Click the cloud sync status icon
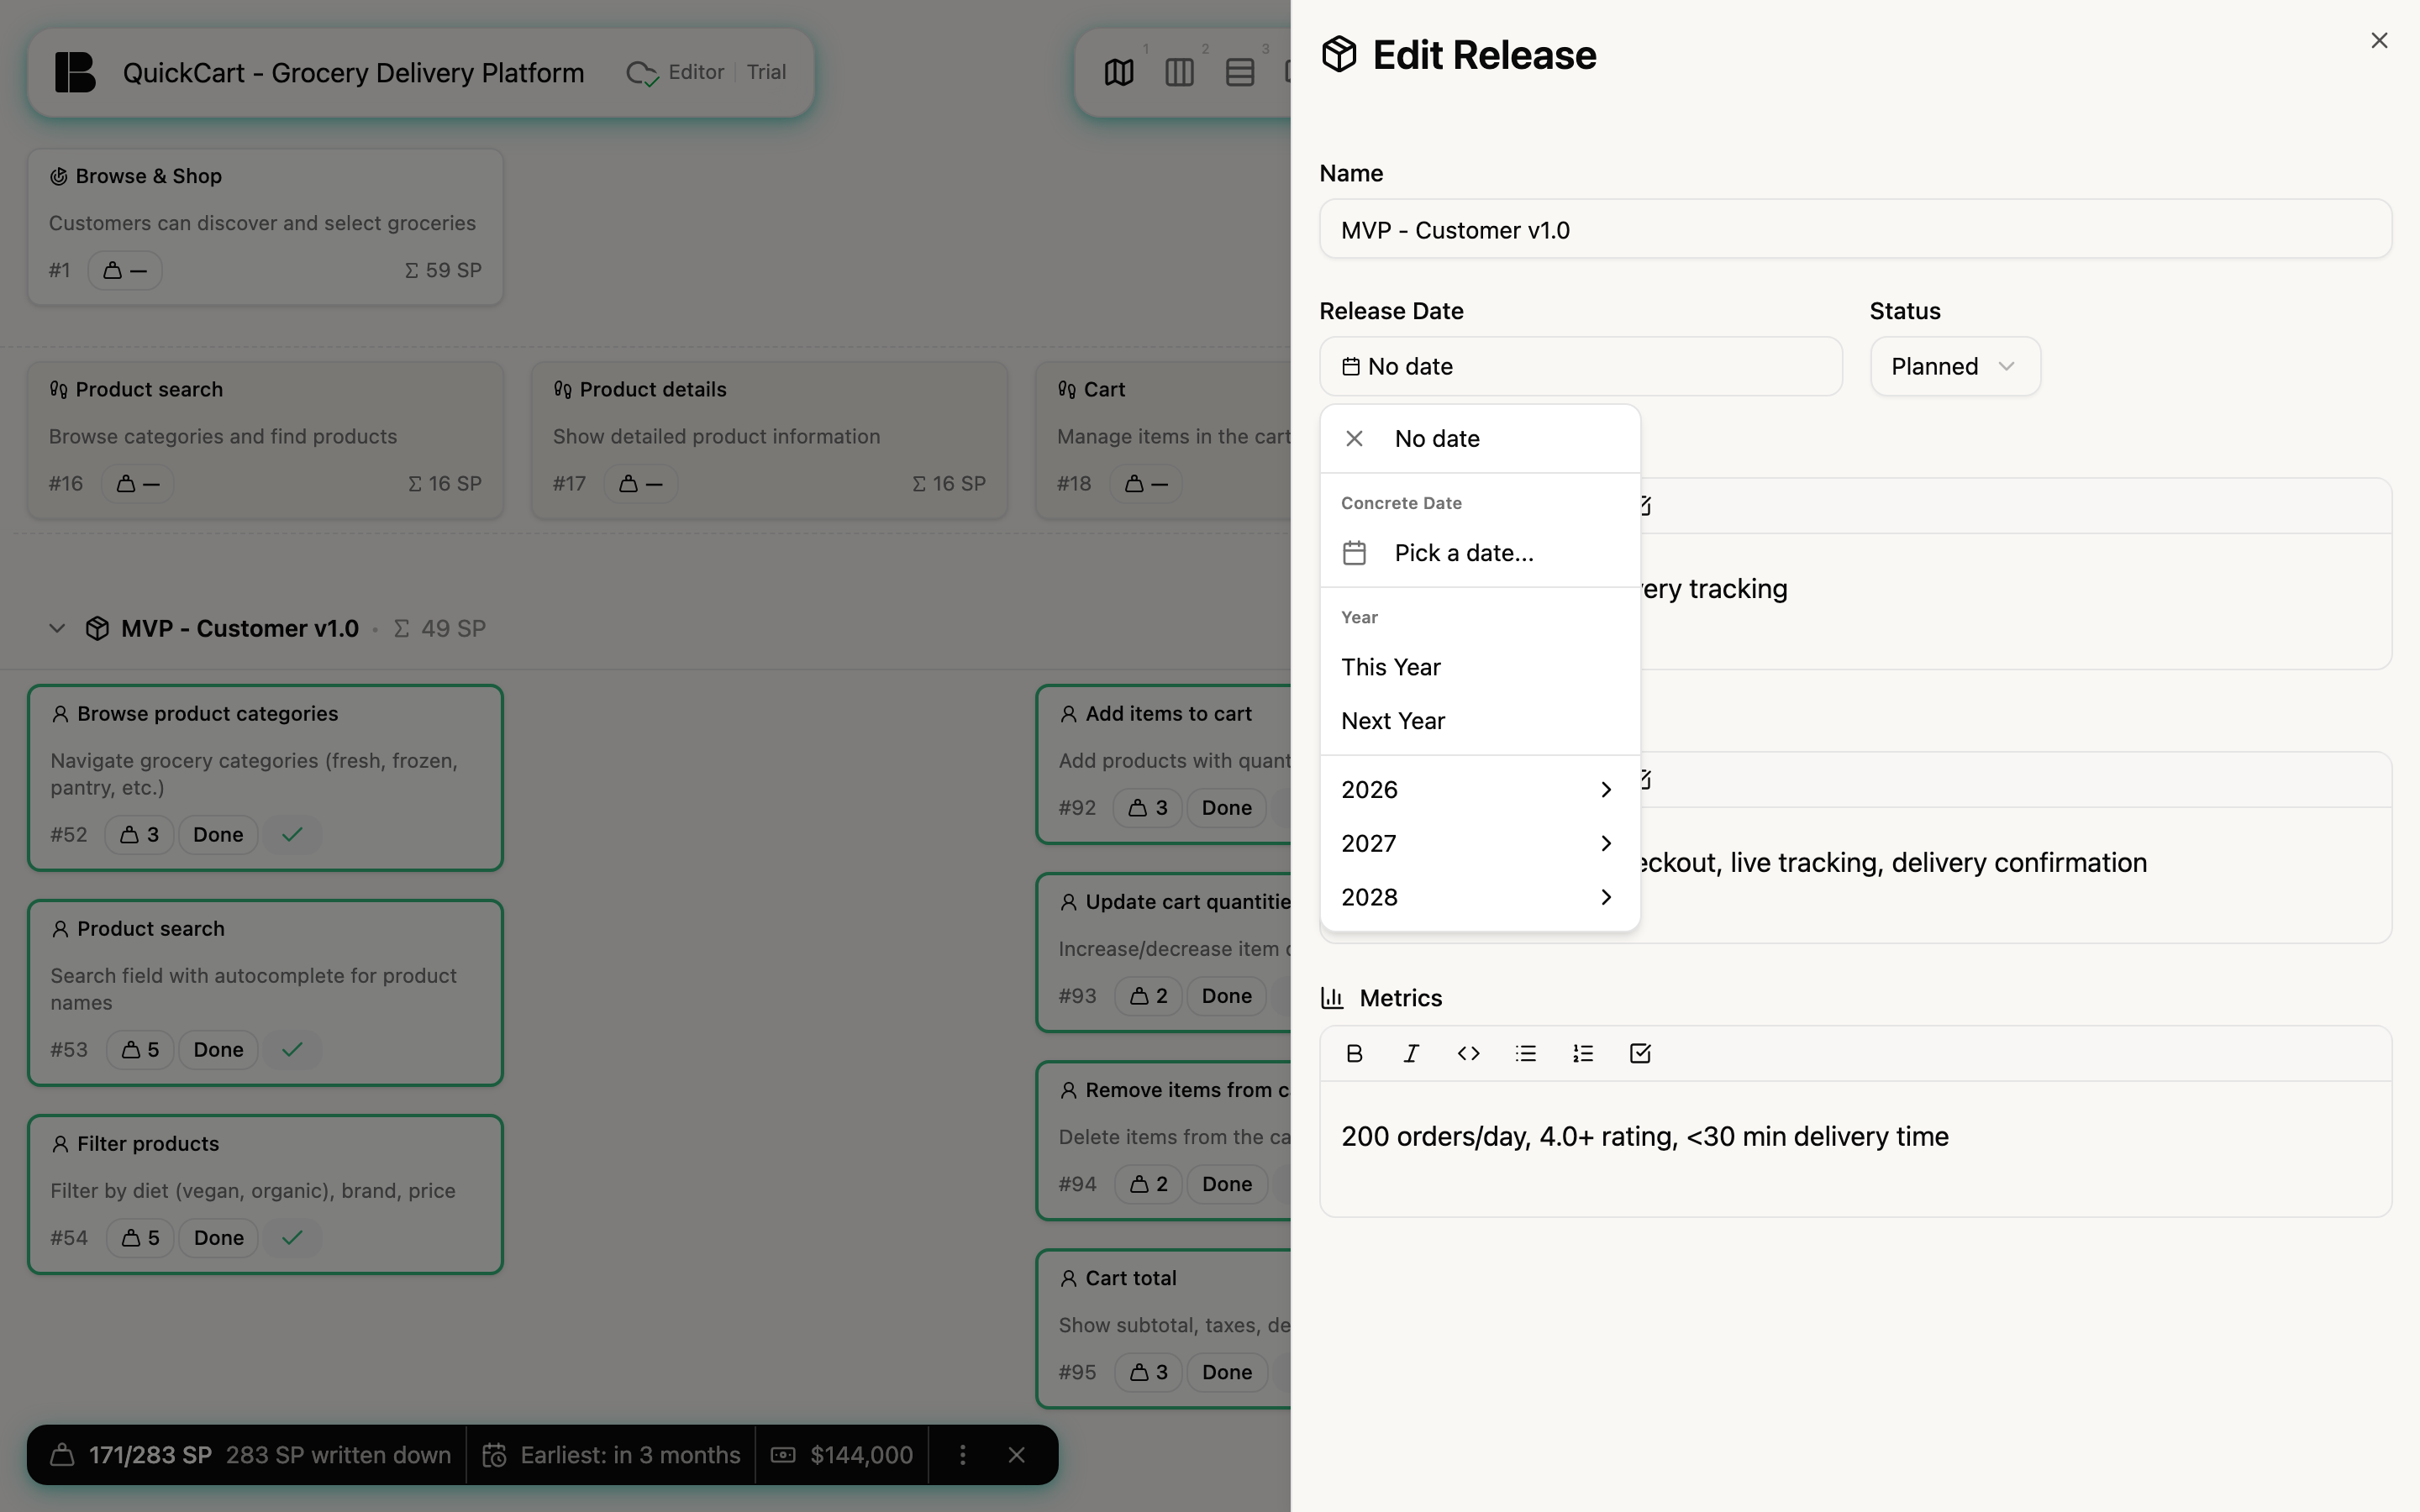 point(641,73)
